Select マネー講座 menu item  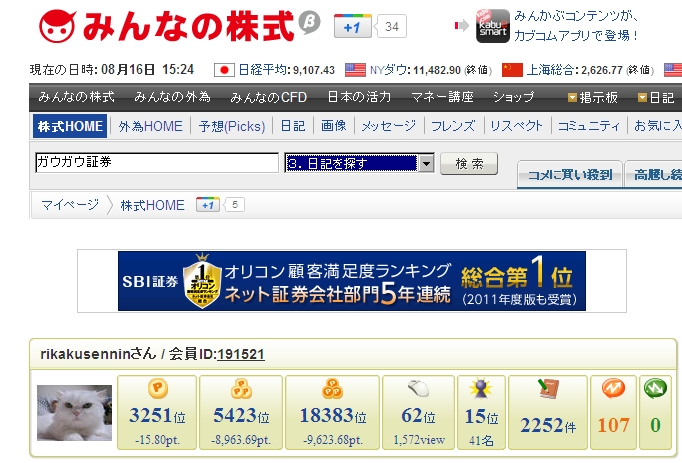pyautogui.click(x=442, y=97)
